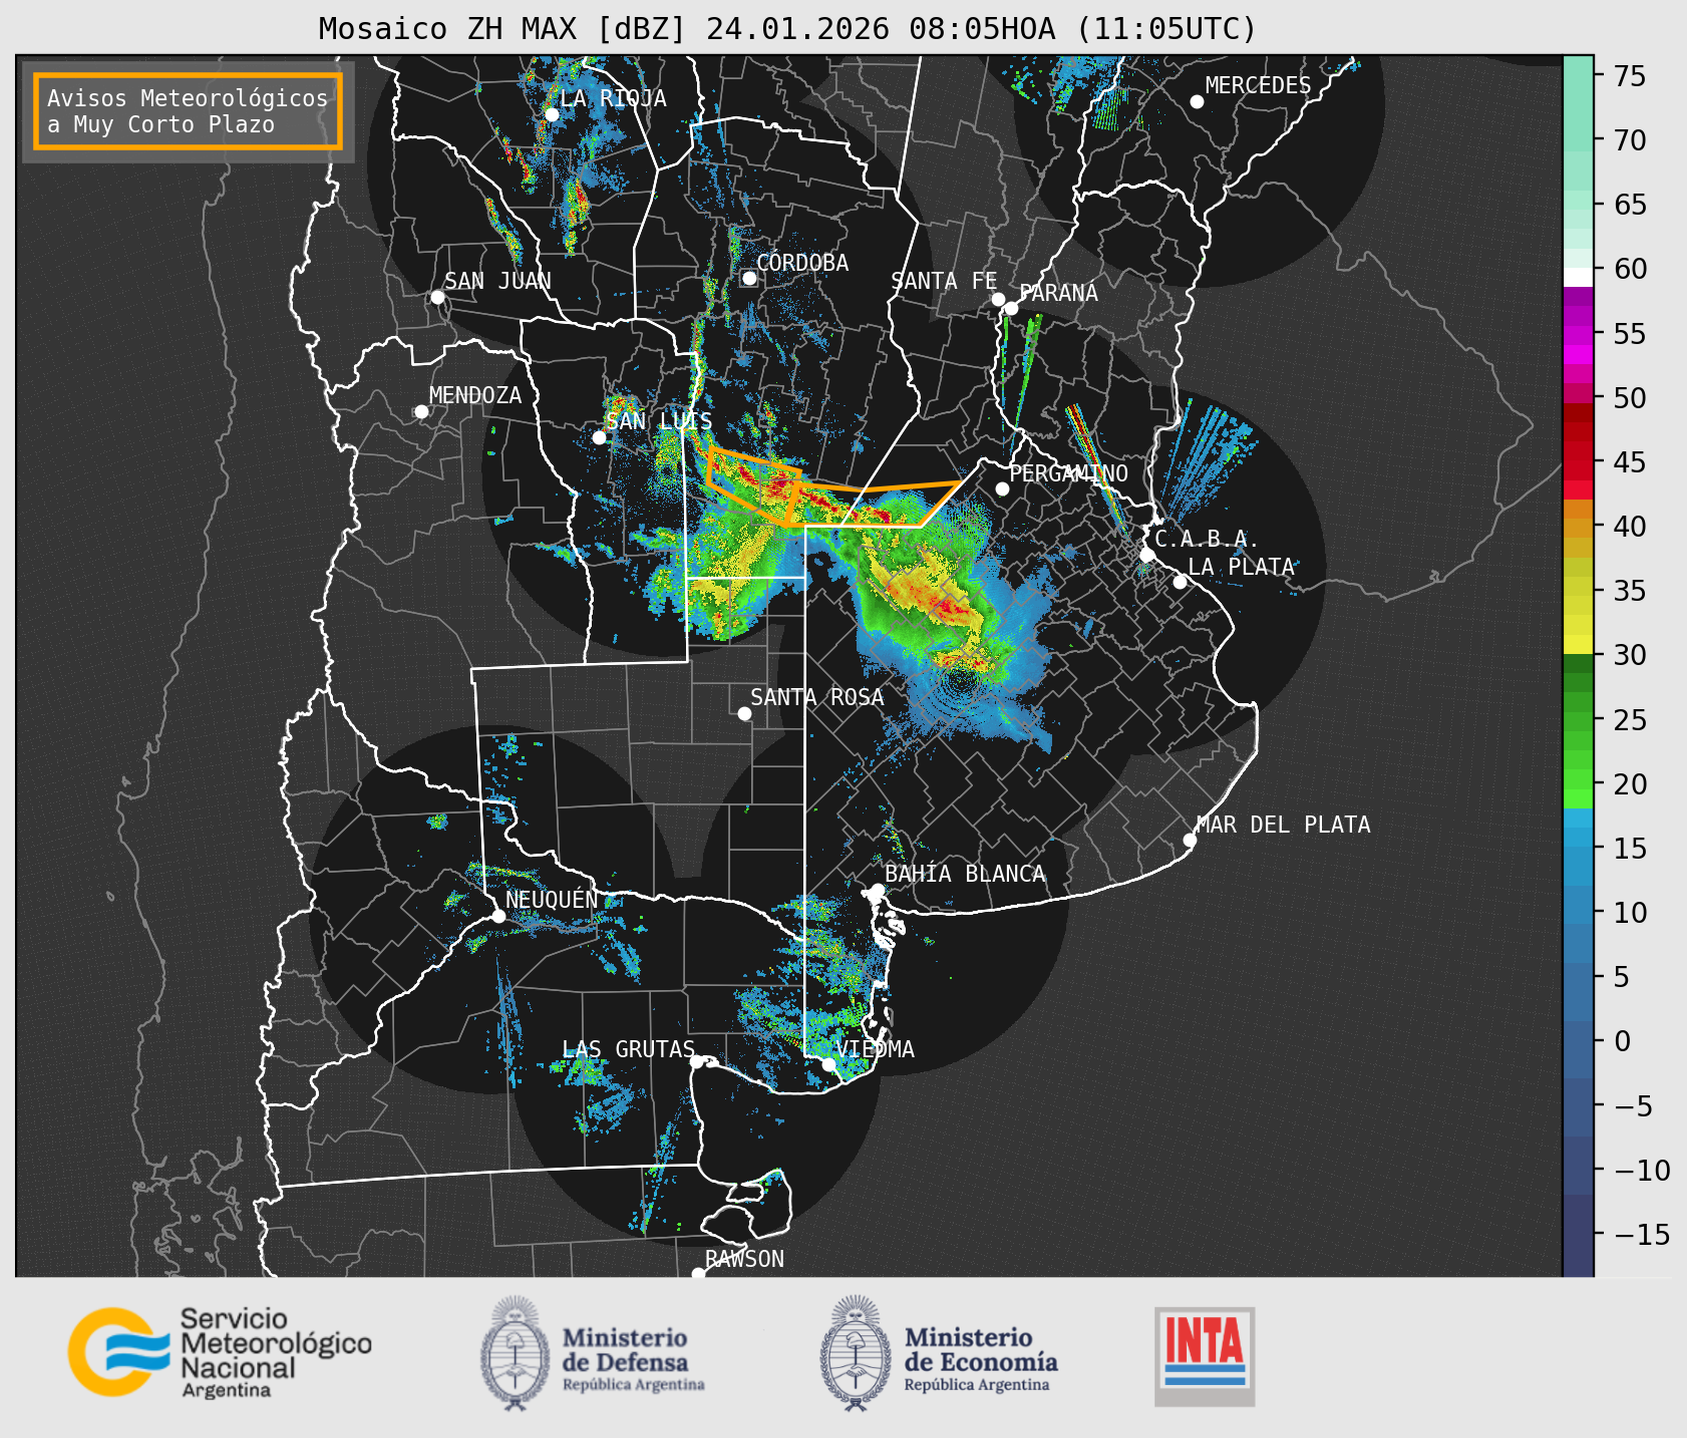Click the 75 tick label on the color scale
1687x1438 pixels.
[1630, 76]
